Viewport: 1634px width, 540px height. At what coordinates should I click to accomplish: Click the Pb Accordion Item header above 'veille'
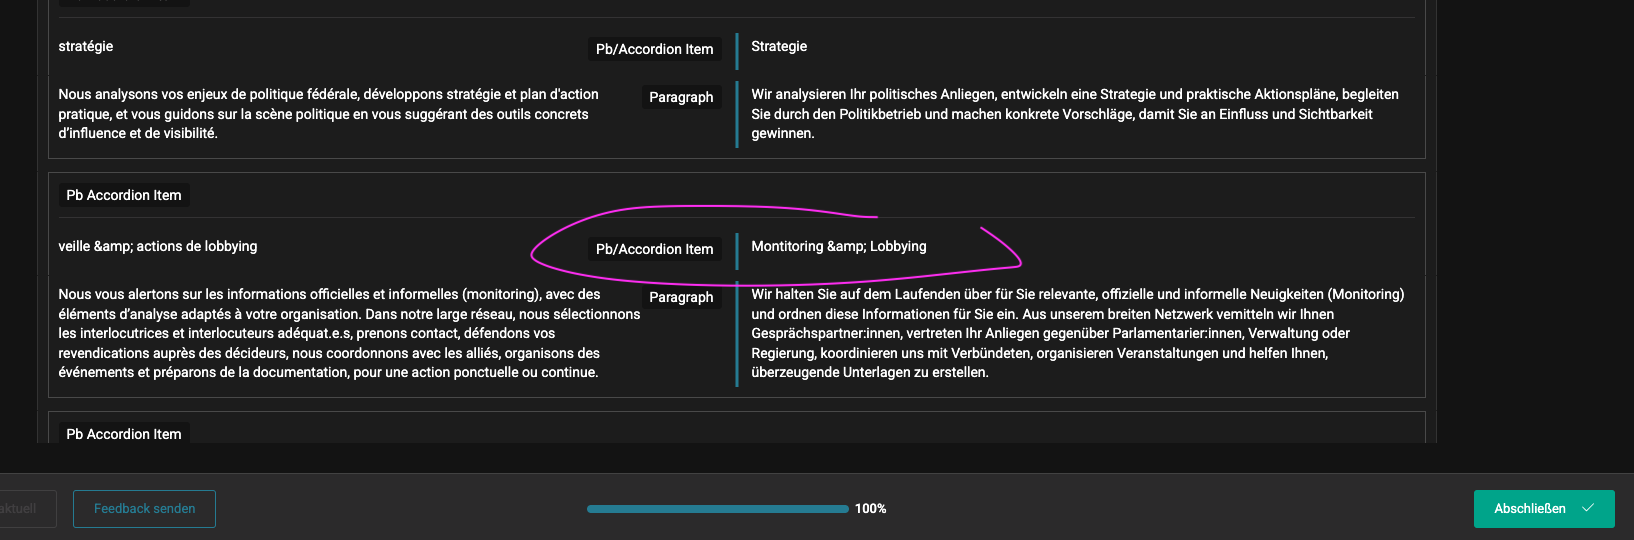[124, 195]
